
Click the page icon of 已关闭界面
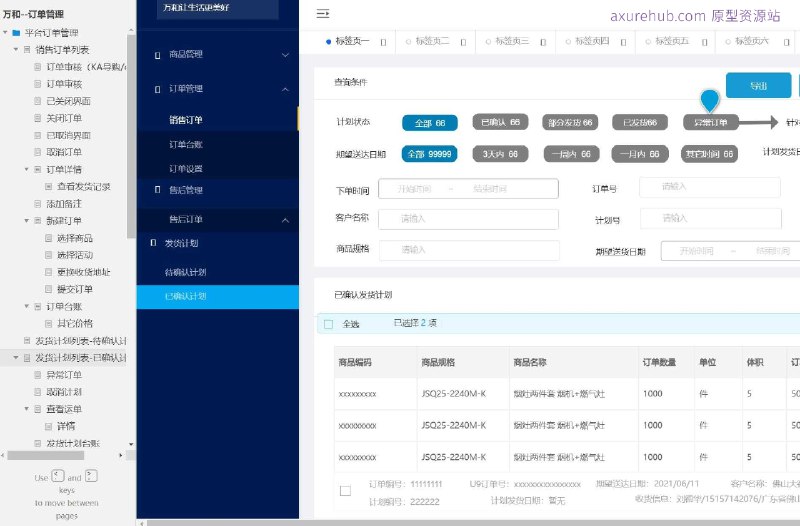(37, 101)
